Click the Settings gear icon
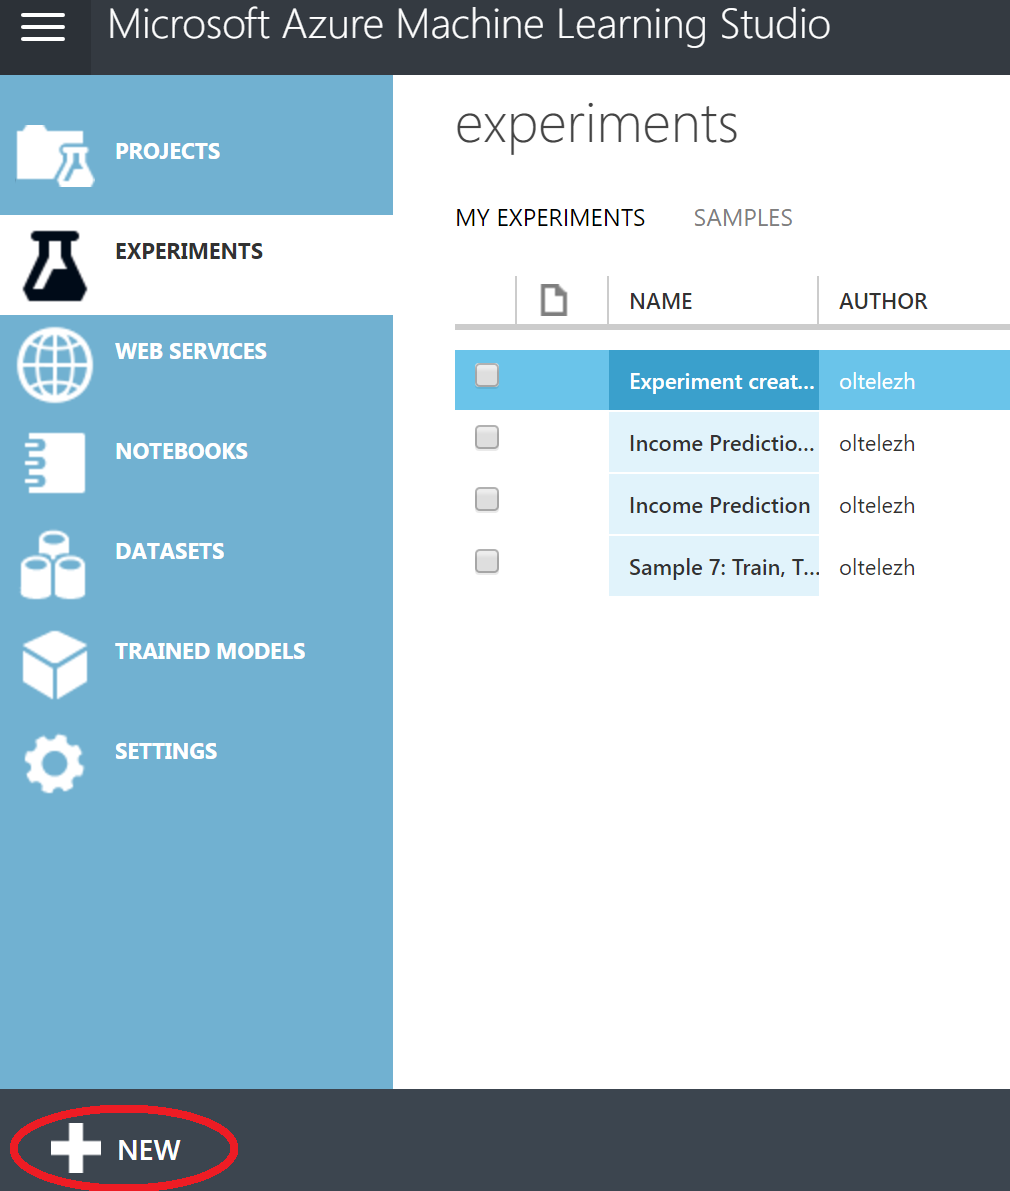 click(x=54, y=763)
